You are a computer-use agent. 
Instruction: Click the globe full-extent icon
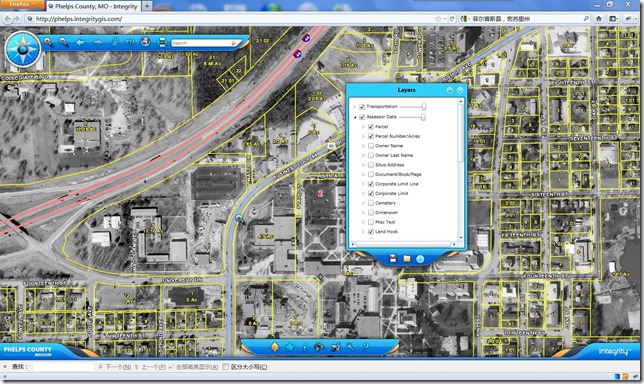[145, 42]
